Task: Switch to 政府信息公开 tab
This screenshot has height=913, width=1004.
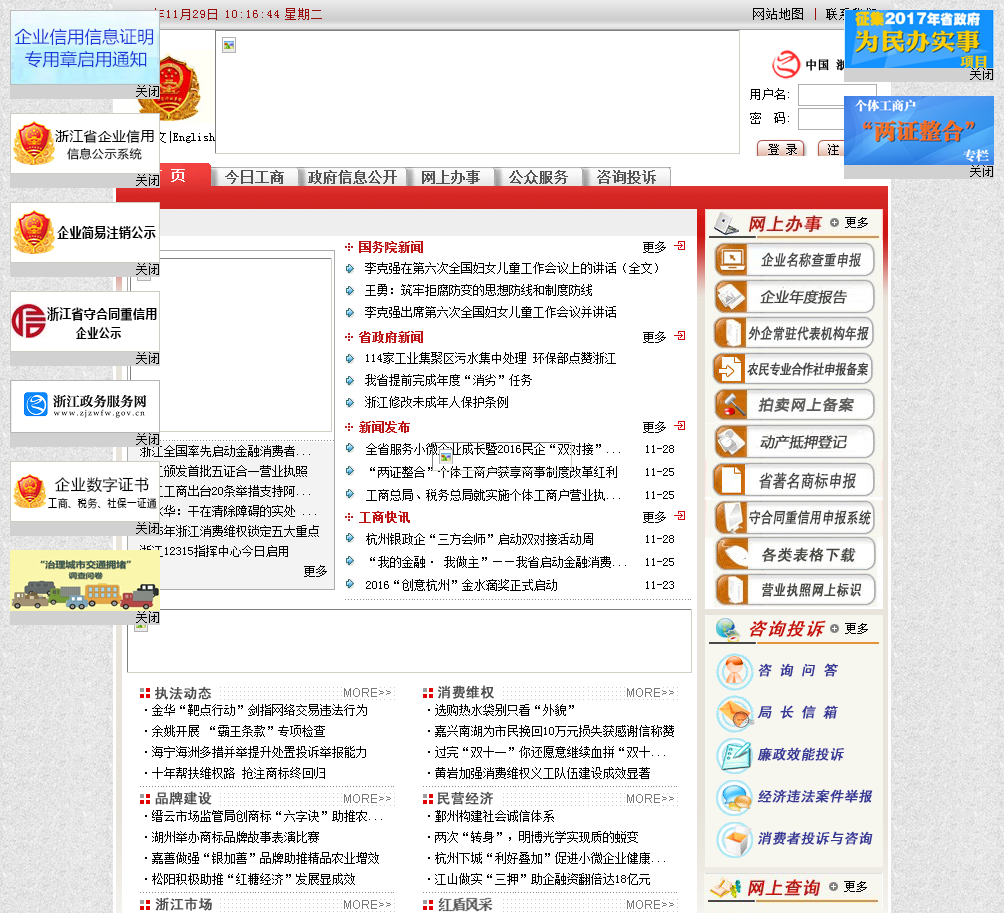Action: point(352,177)
